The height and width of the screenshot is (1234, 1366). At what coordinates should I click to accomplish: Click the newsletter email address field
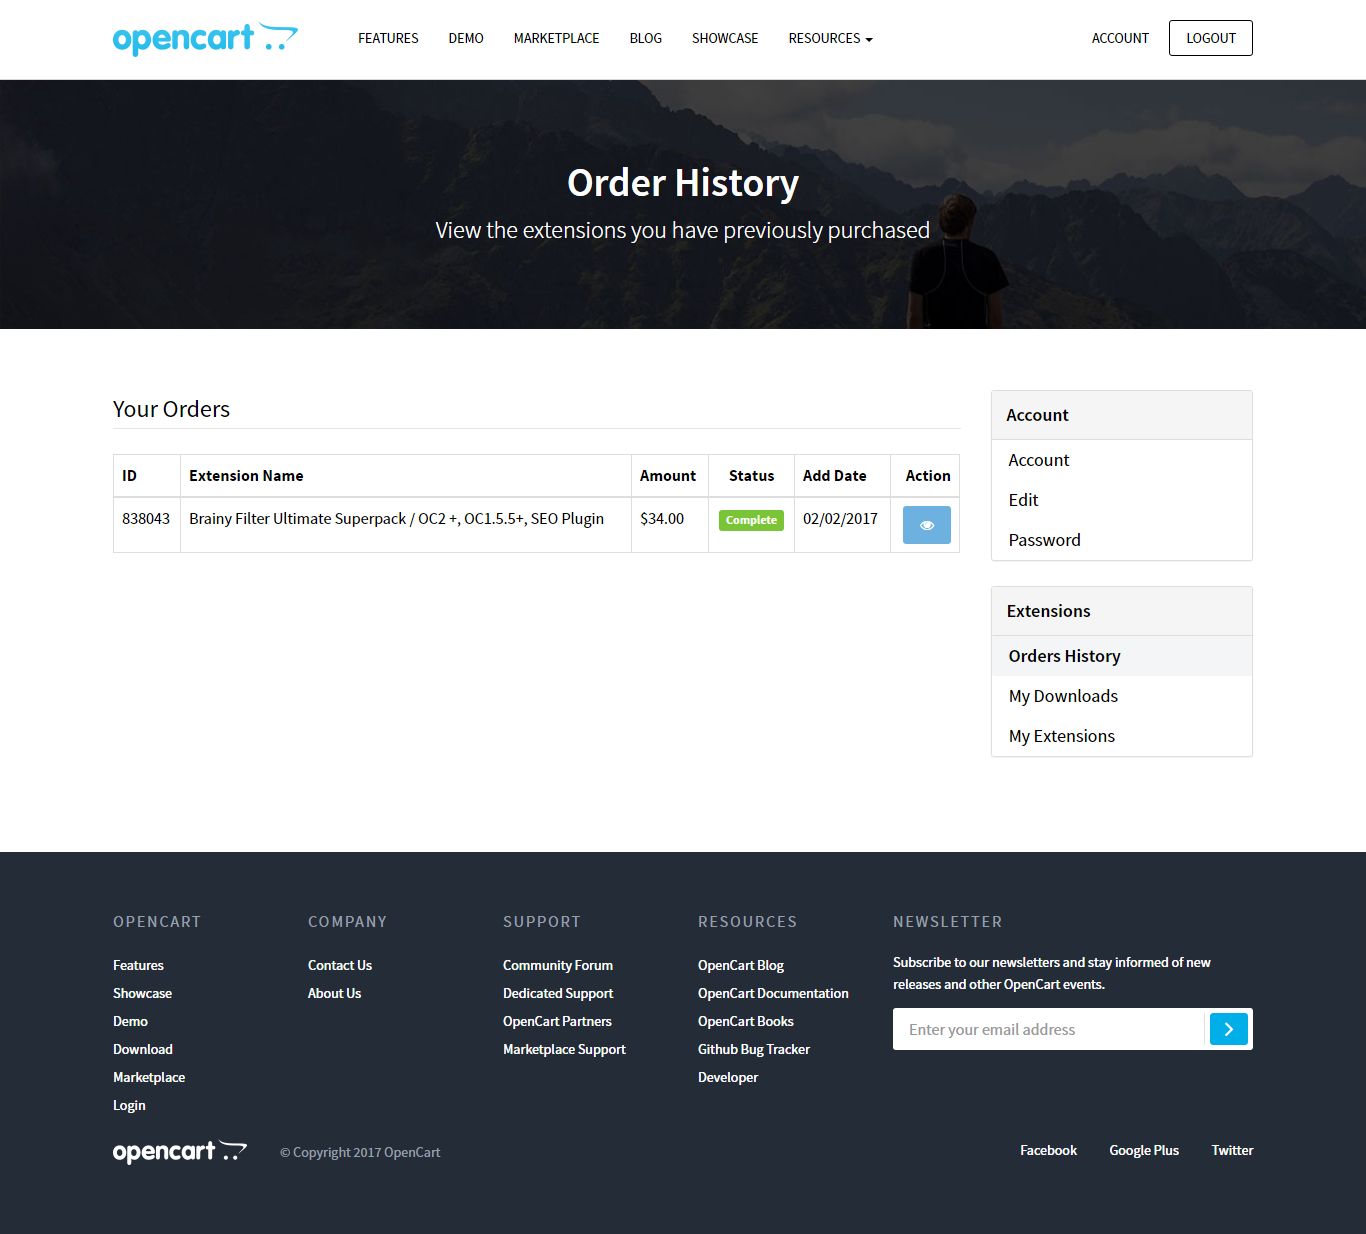1050,1029
